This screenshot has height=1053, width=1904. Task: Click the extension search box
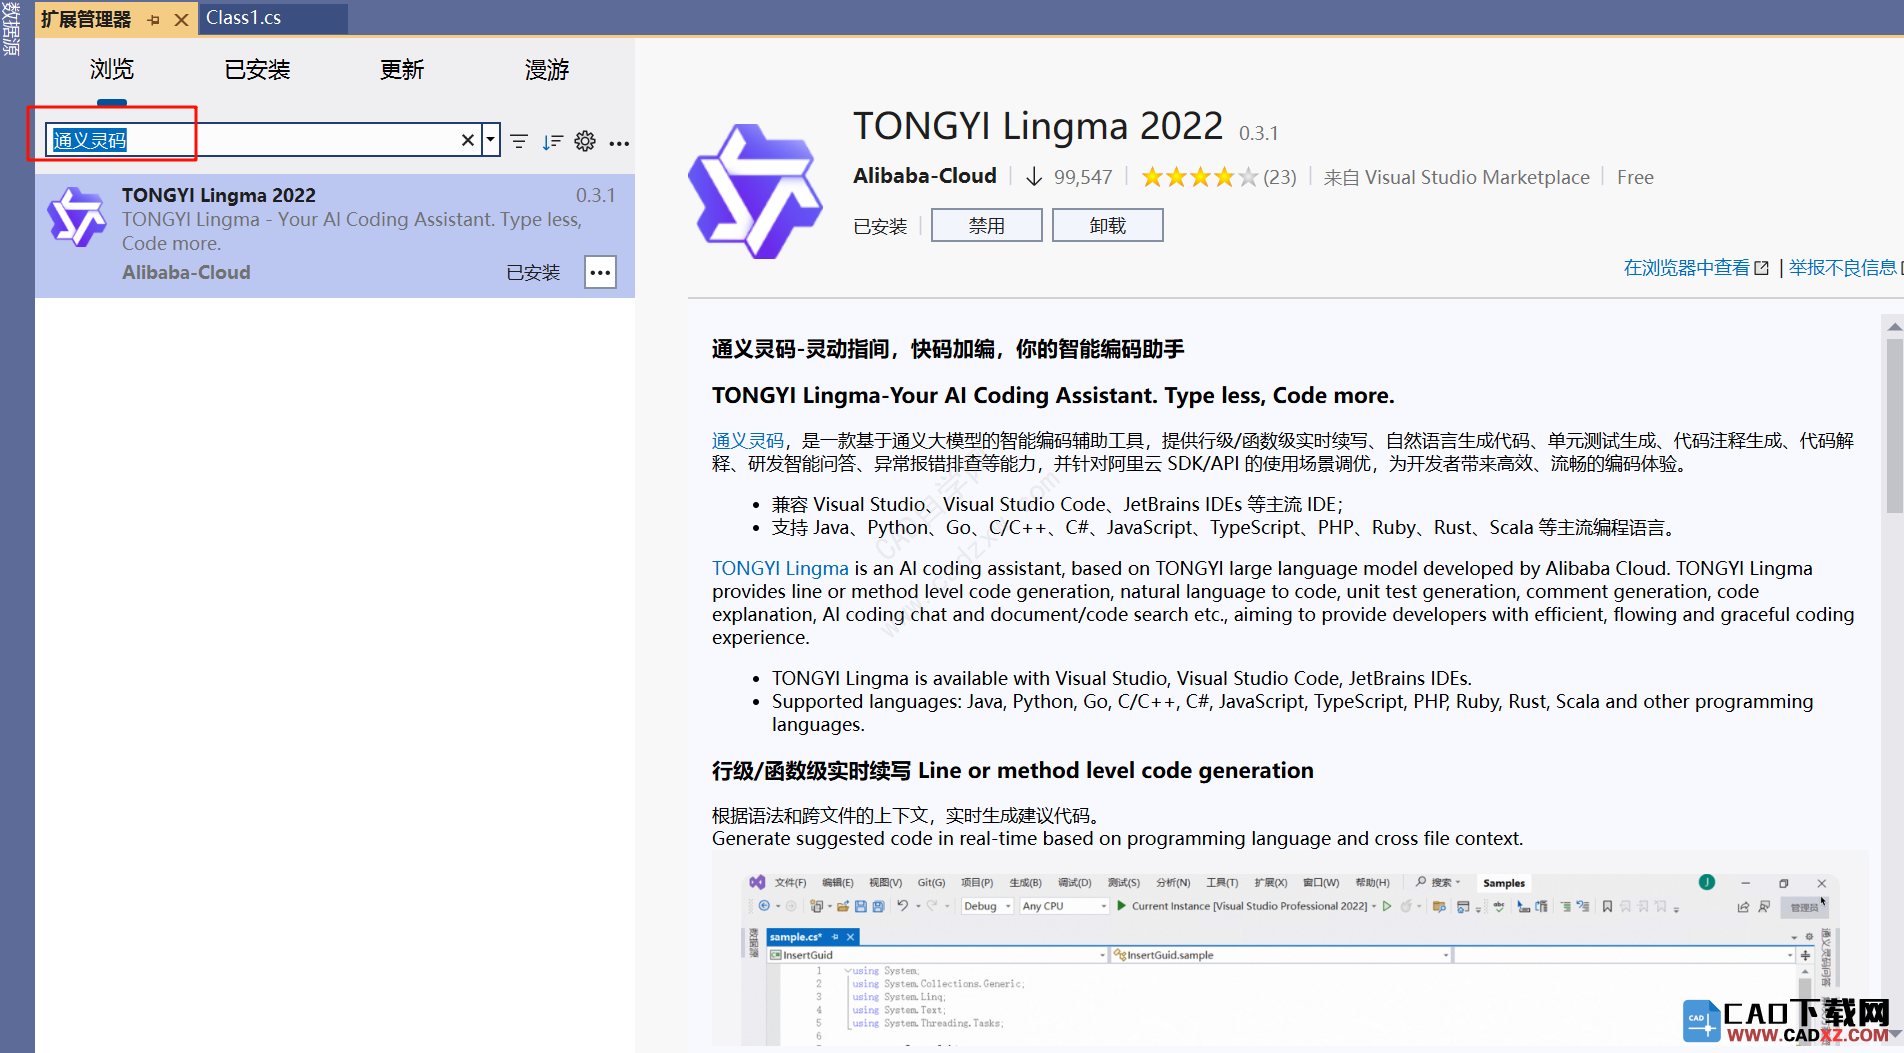click(x=262, y=140)
